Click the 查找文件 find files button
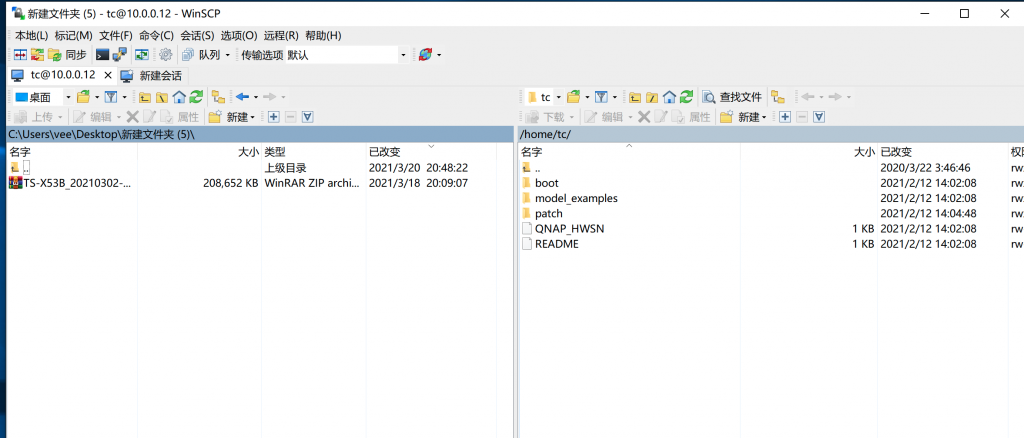This screenshot has width=1024, height=438. pyautogui.click(x=733, y=97)
